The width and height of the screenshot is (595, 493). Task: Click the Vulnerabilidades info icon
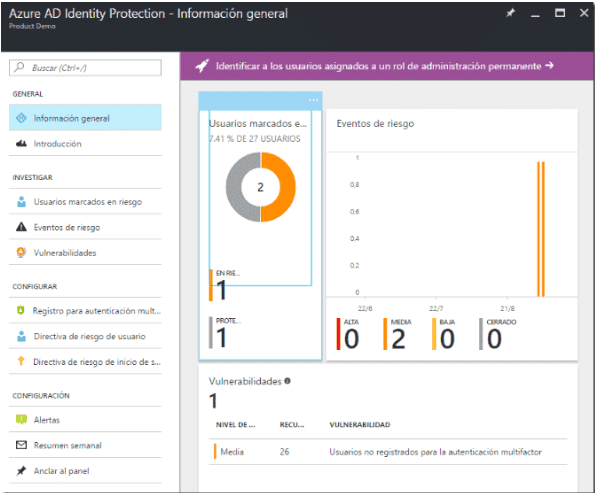[x=287, y=381]
